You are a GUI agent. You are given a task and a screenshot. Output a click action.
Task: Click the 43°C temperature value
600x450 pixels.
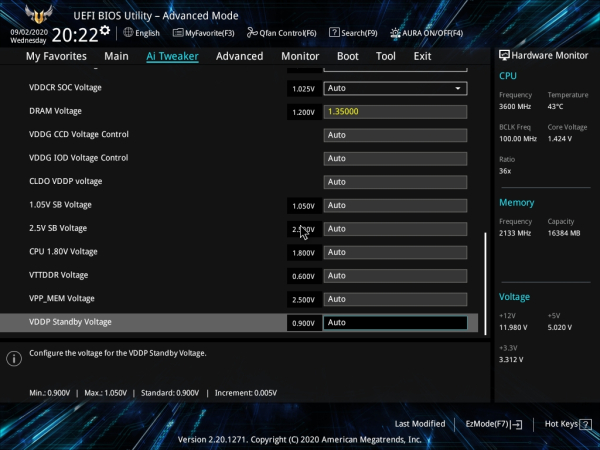(555, 107)
